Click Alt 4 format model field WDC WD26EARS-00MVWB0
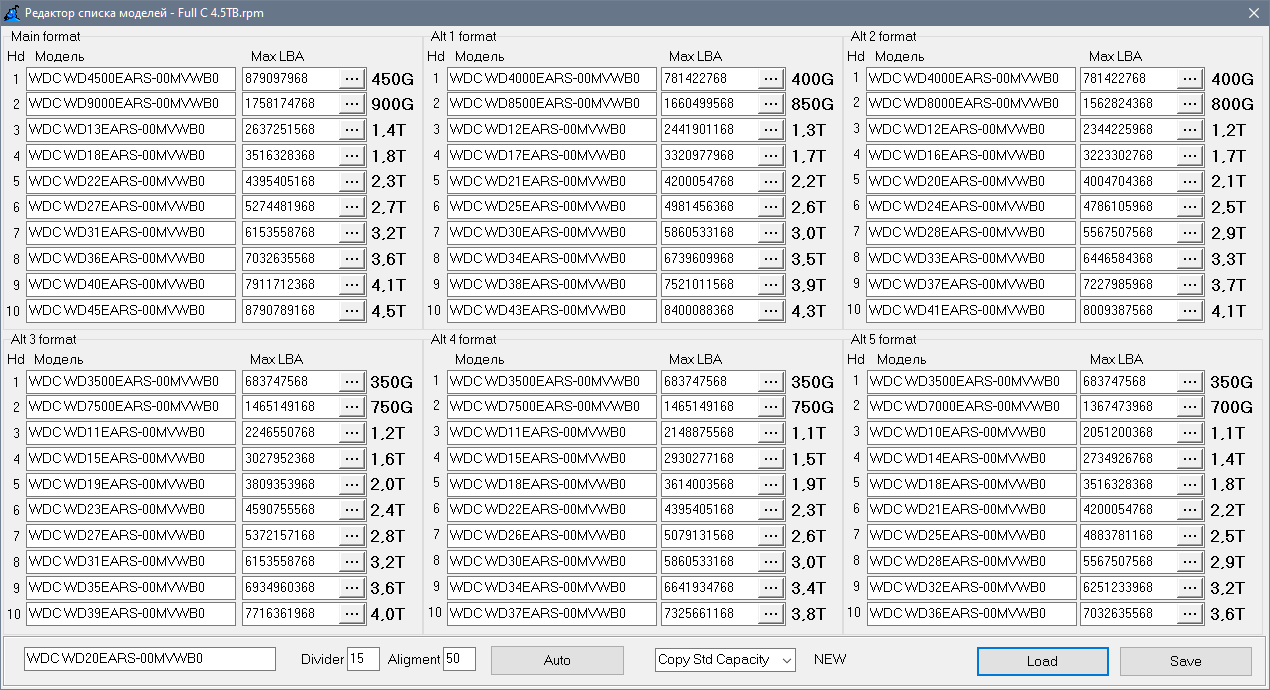Image resolution: width=1270 pixels, height=690 pixels. pyautogui.click(x=552, y=536)
